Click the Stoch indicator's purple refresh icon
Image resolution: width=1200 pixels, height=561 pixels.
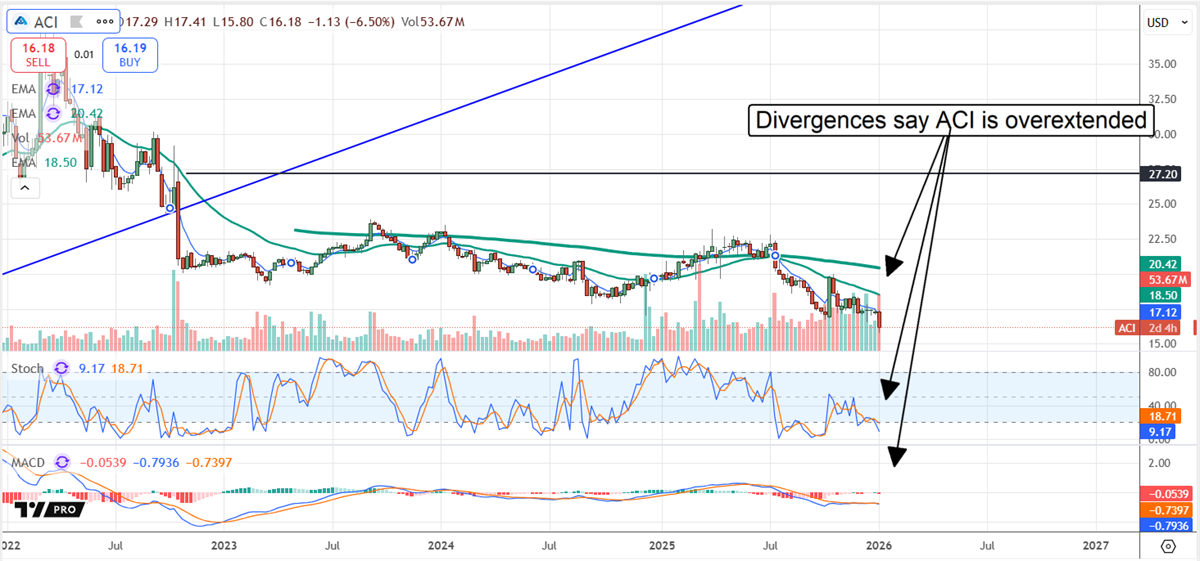tap(59, 368)
